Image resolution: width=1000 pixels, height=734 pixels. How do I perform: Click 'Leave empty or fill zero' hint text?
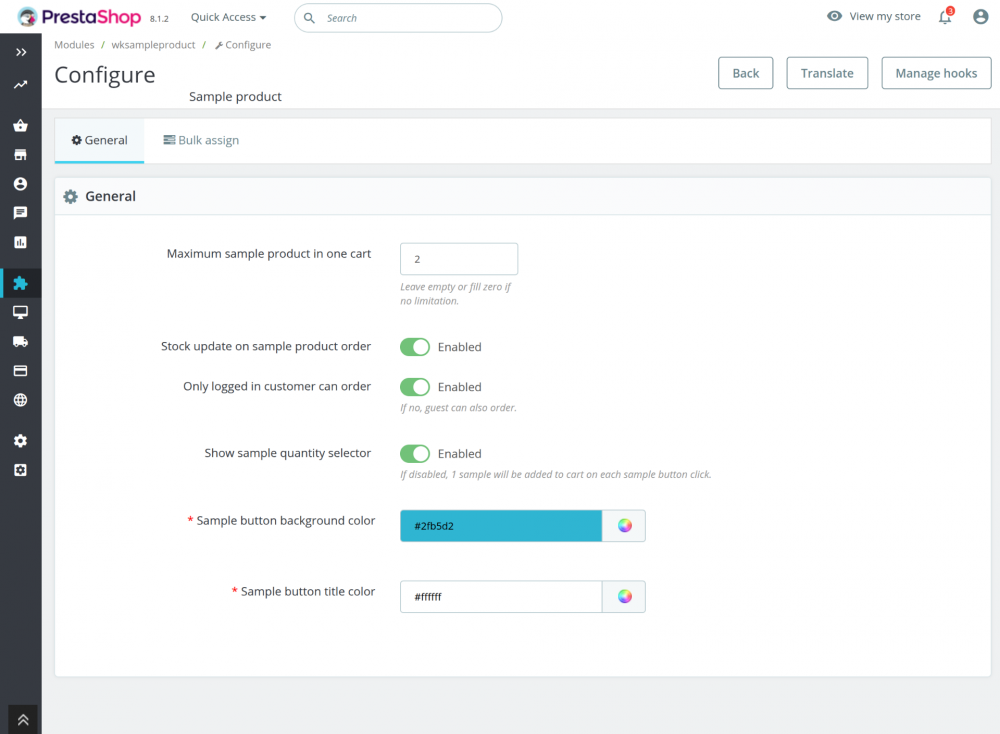point(455,294)
